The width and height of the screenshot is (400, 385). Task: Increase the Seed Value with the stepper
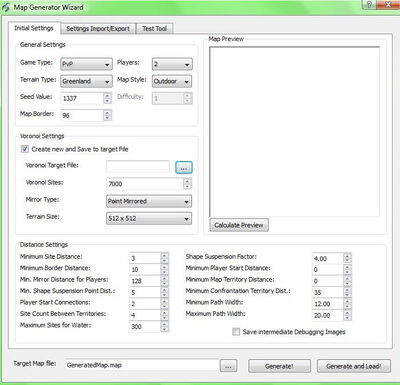(x=107, y=96)
